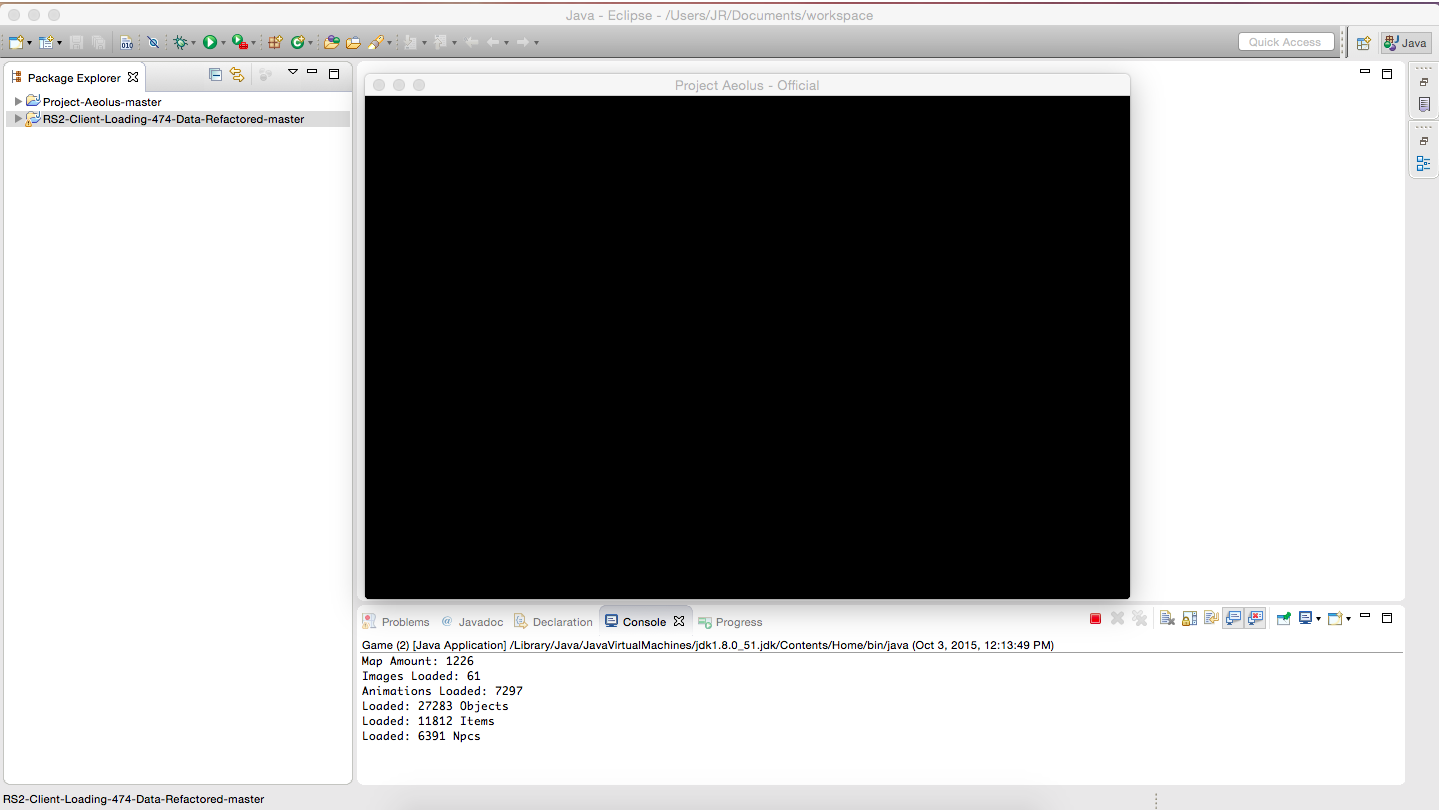Click the Open Console icon
Screen dimensions: 1439x810
1335,618
